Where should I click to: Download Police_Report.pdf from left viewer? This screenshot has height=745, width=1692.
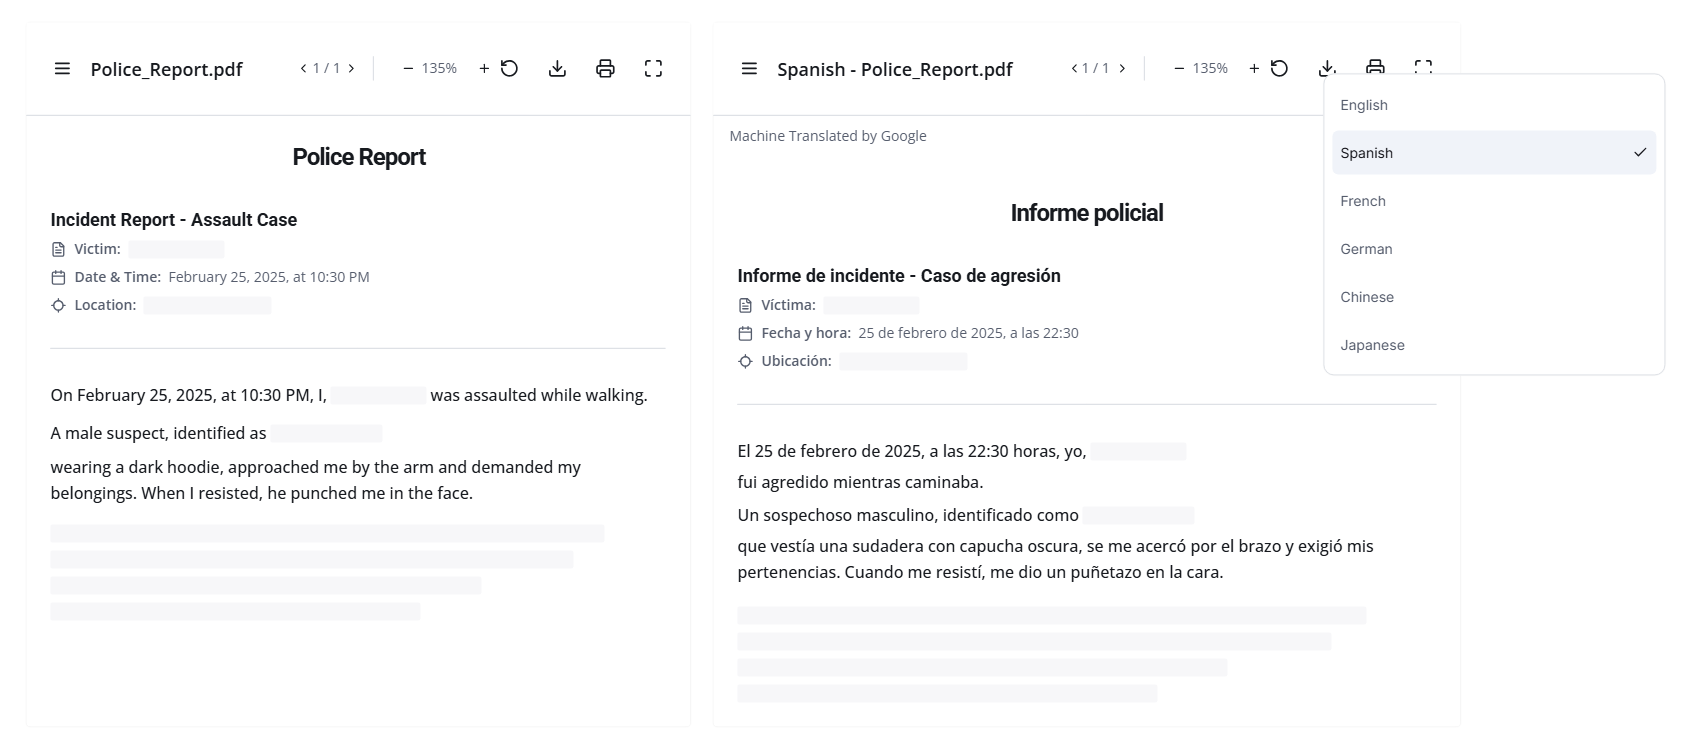pos(557,68)
